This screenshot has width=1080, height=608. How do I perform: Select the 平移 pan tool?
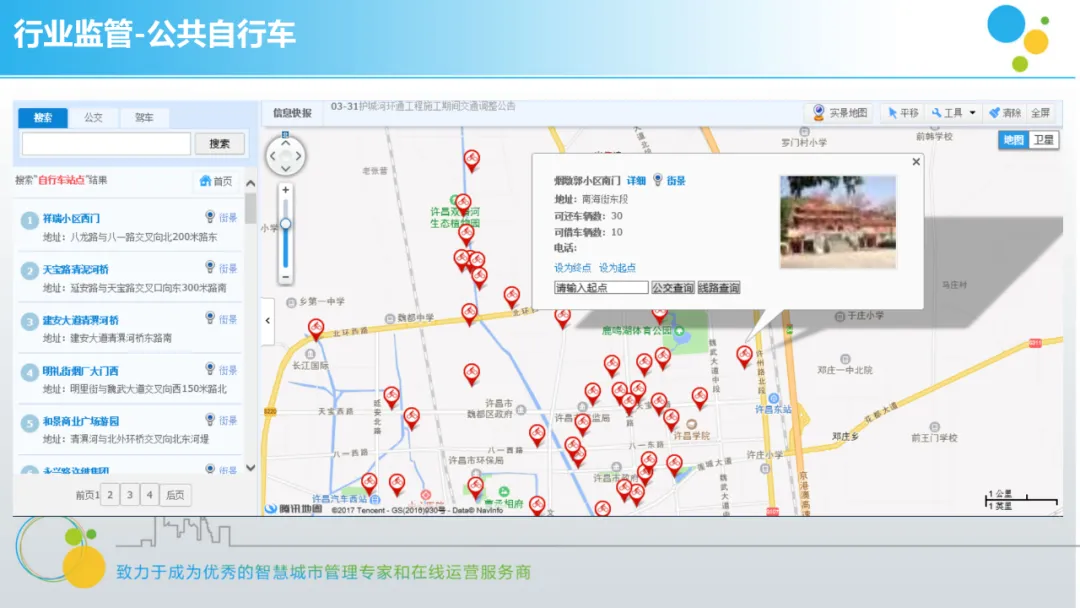click(x=903, y=113)
